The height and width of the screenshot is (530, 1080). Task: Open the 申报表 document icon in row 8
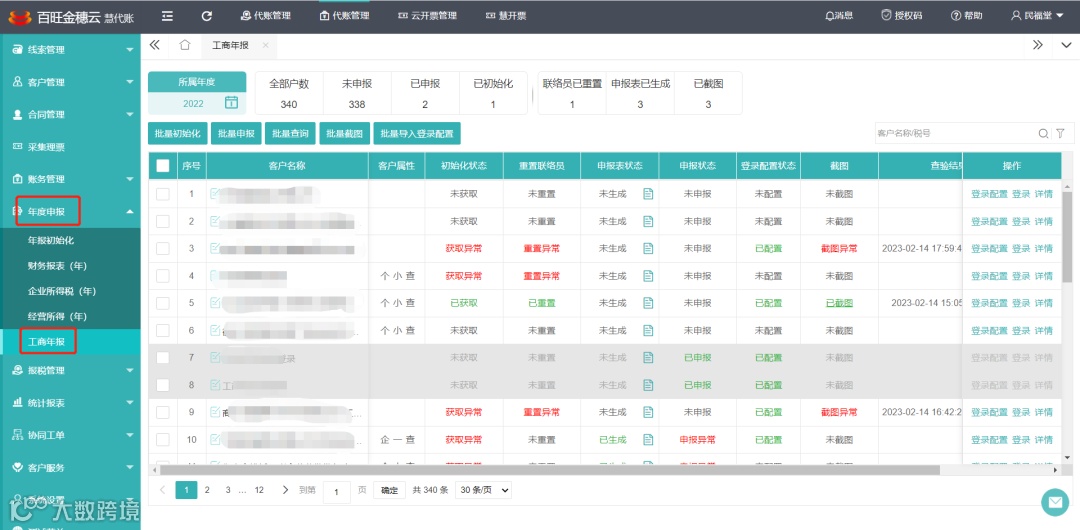[647, 385]
